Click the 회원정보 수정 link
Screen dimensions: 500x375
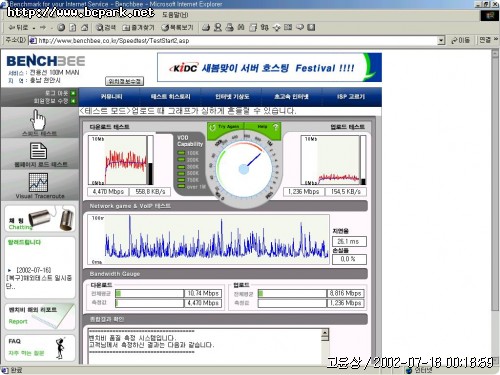55,101
